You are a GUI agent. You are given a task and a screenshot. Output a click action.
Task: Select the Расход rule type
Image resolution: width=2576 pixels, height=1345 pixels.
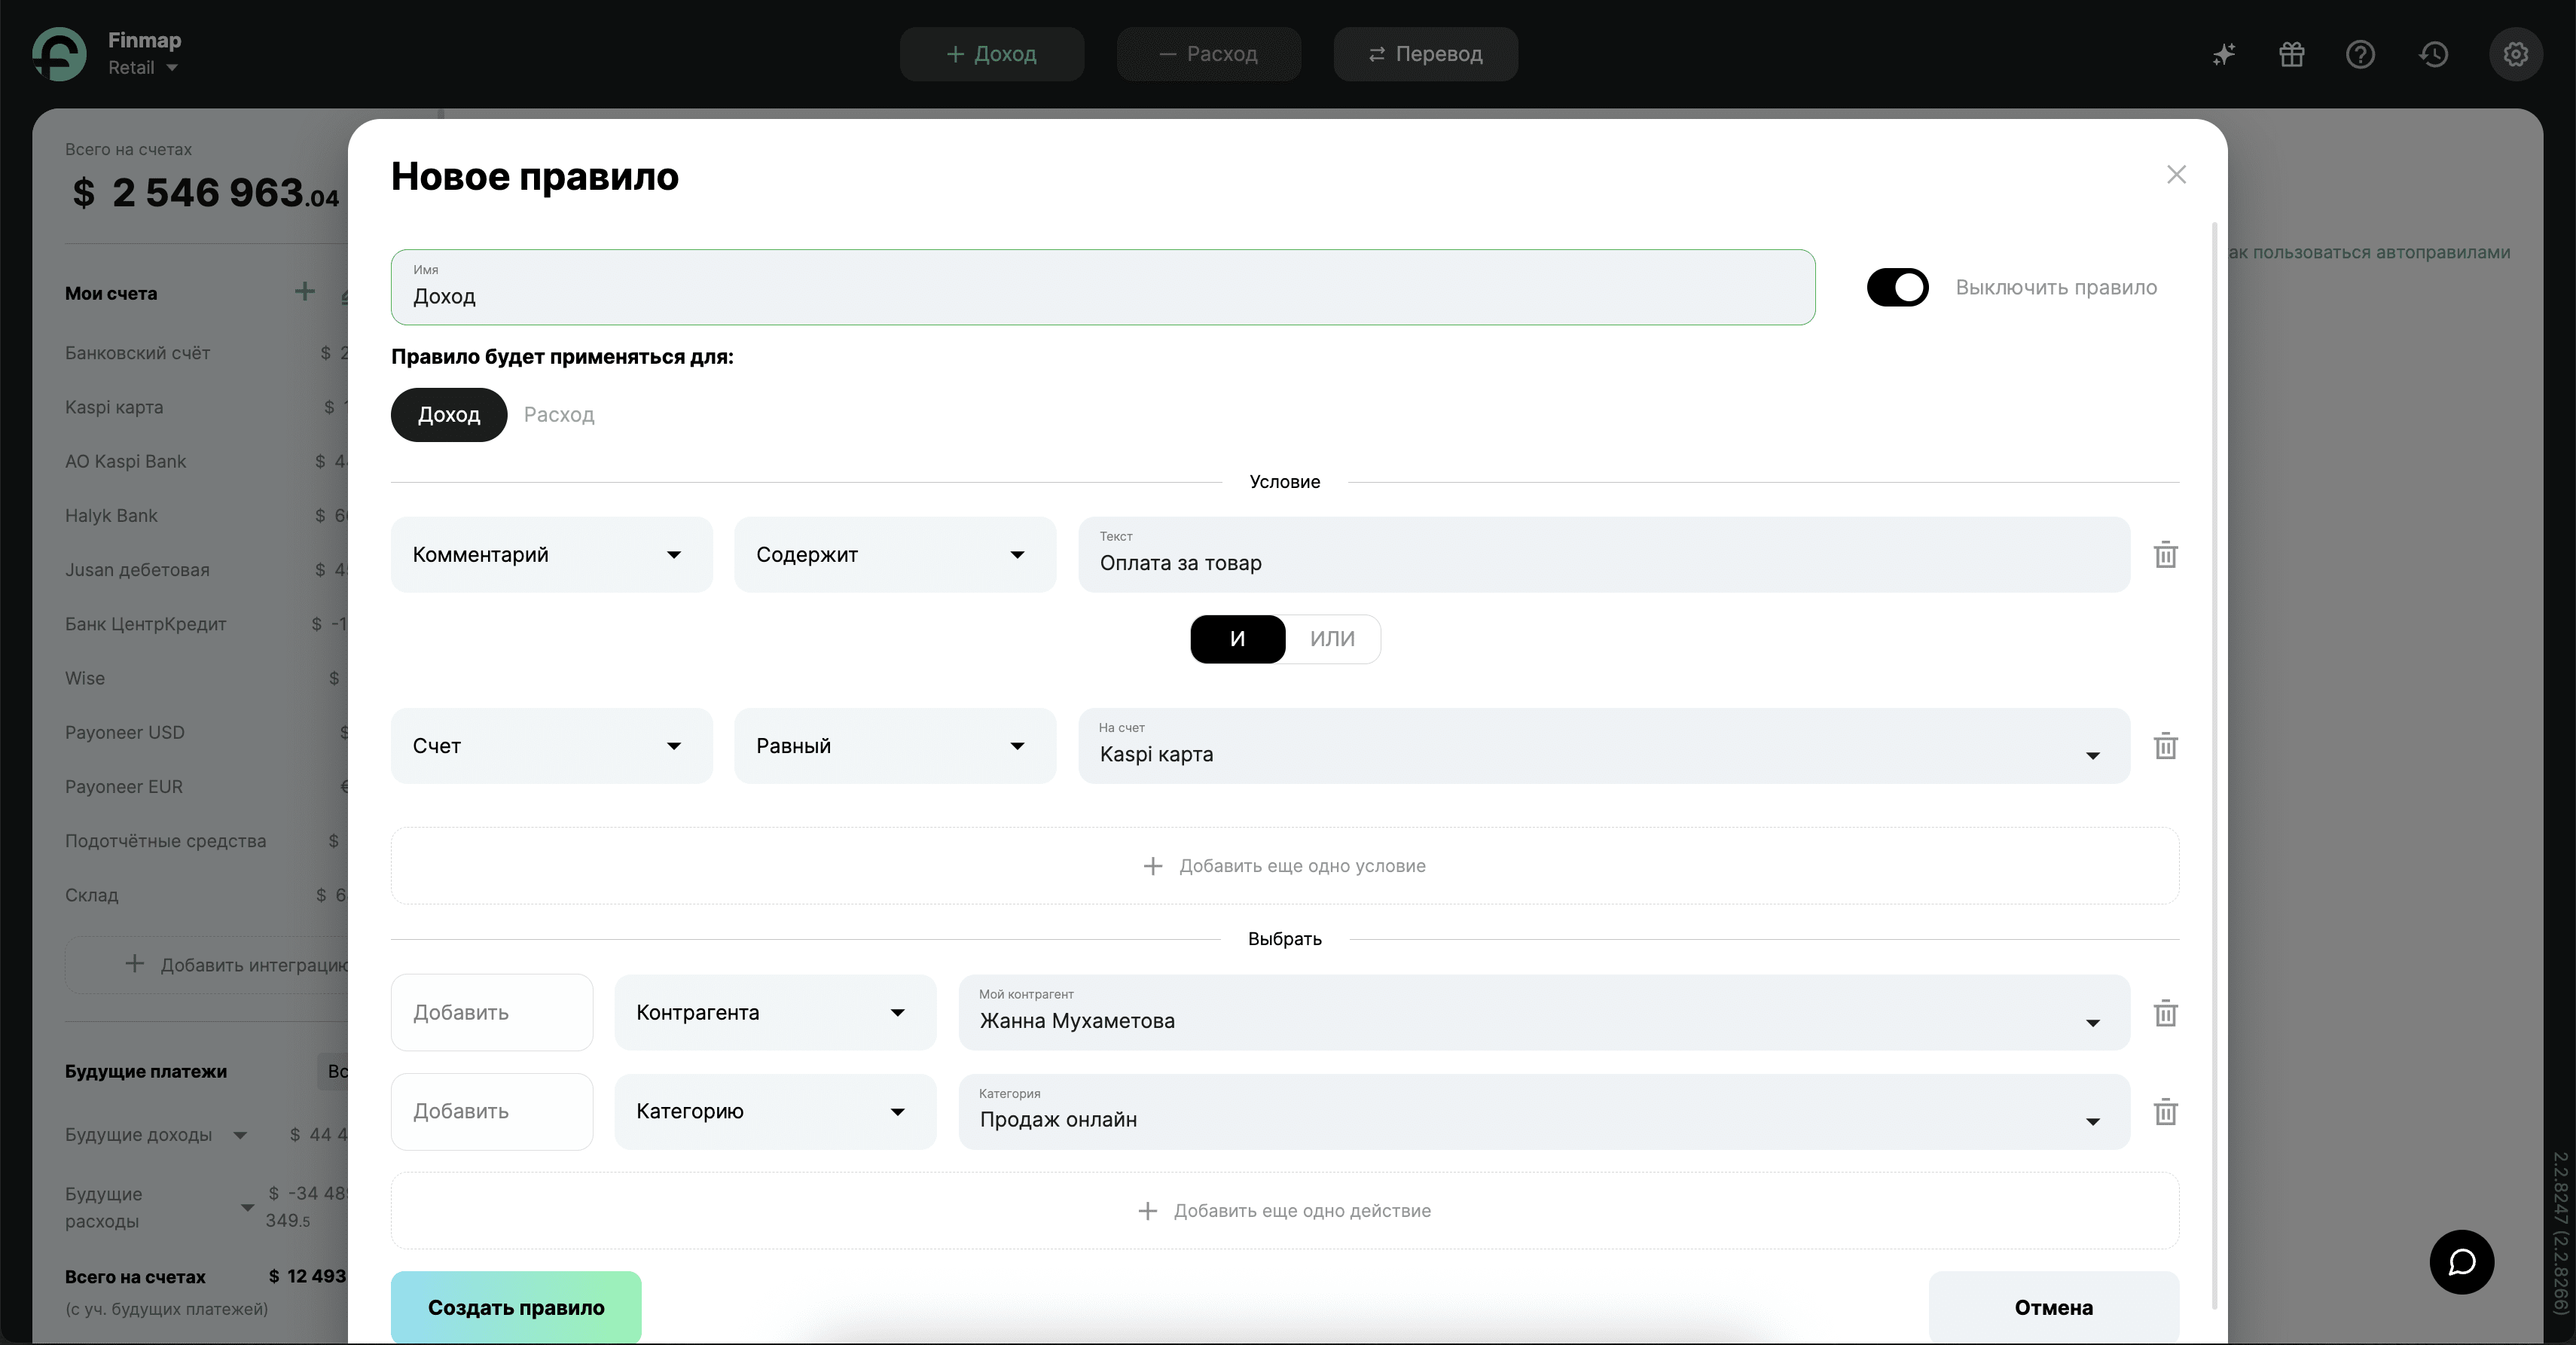[558, 415]
